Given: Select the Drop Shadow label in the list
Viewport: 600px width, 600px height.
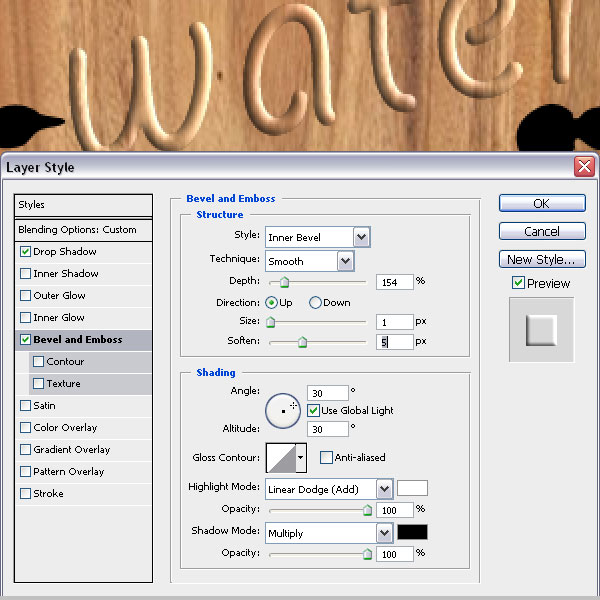Looking at the screenshot, I should click(65, 251).
